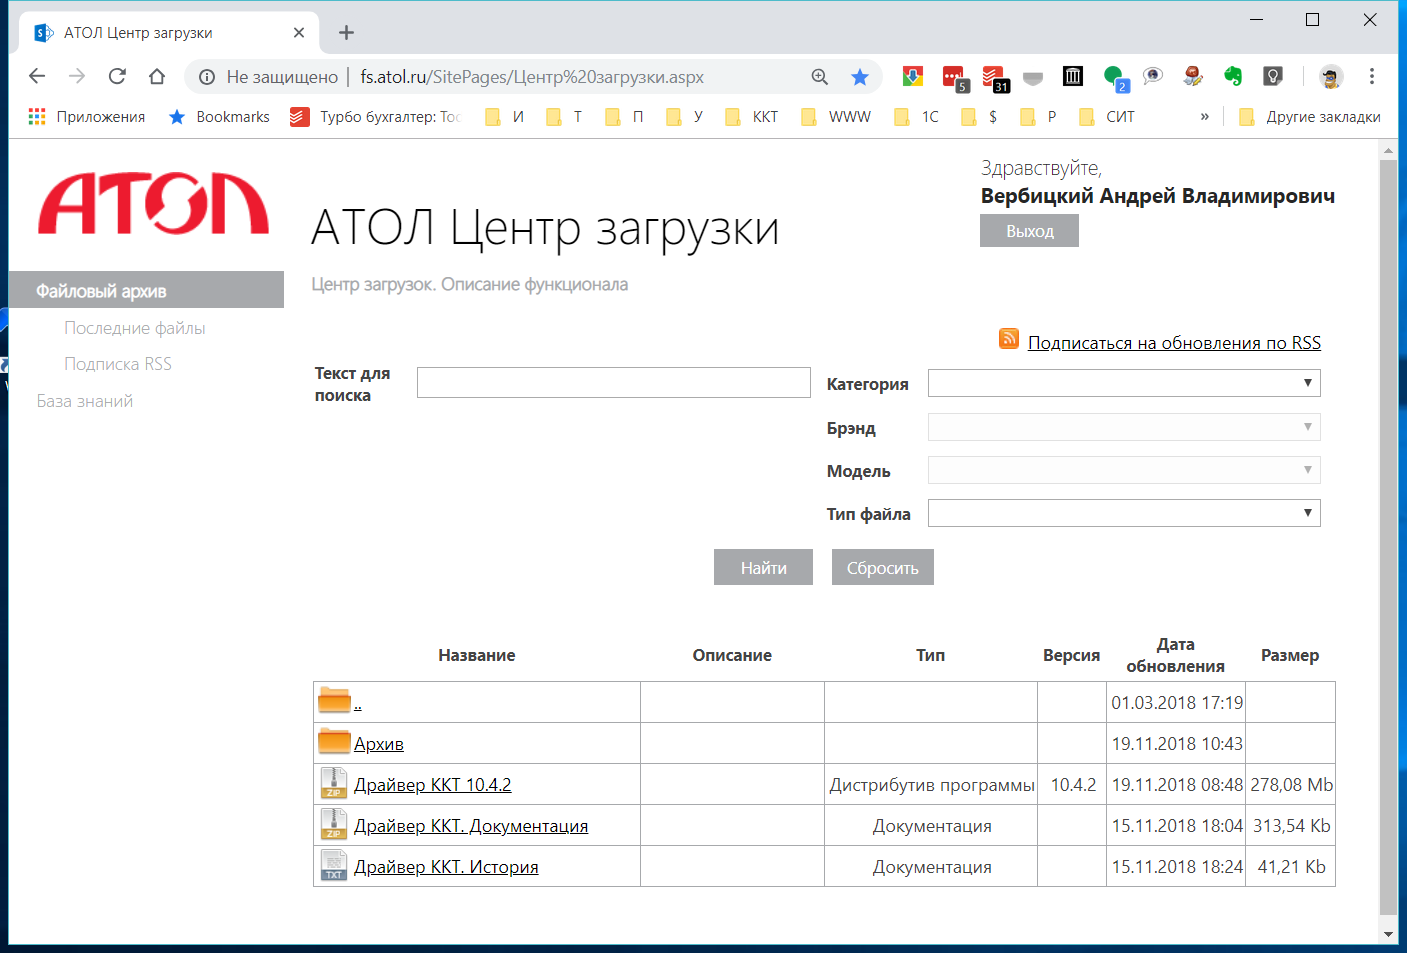Viewport: 1407px width, 953px height.
Task: Click the parent folder icon
Action: tap(334, 700)
